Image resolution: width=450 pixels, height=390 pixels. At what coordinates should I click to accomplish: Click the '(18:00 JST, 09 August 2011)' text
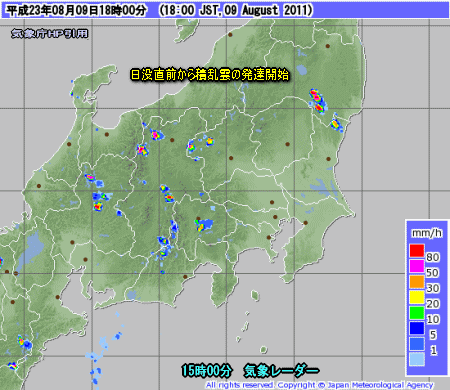pyautogui.click(x=236, y=10)
